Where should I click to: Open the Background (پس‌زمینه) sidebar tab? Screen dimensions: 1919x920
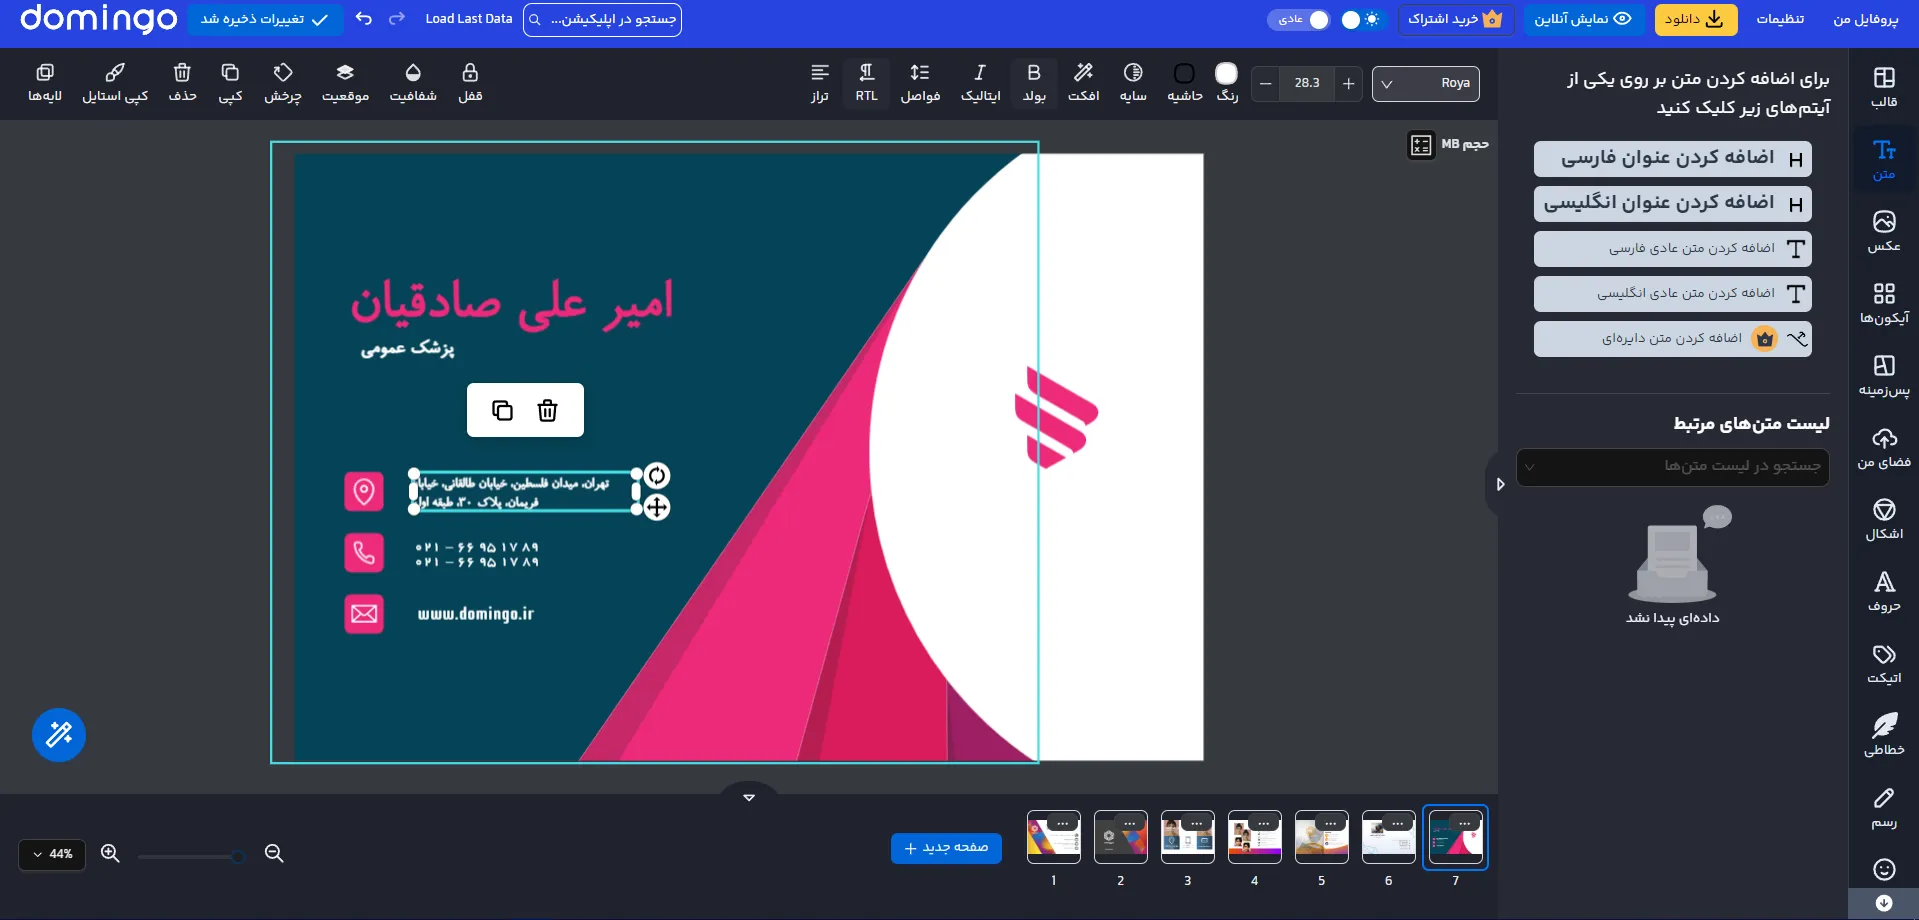click(1884, 375)
